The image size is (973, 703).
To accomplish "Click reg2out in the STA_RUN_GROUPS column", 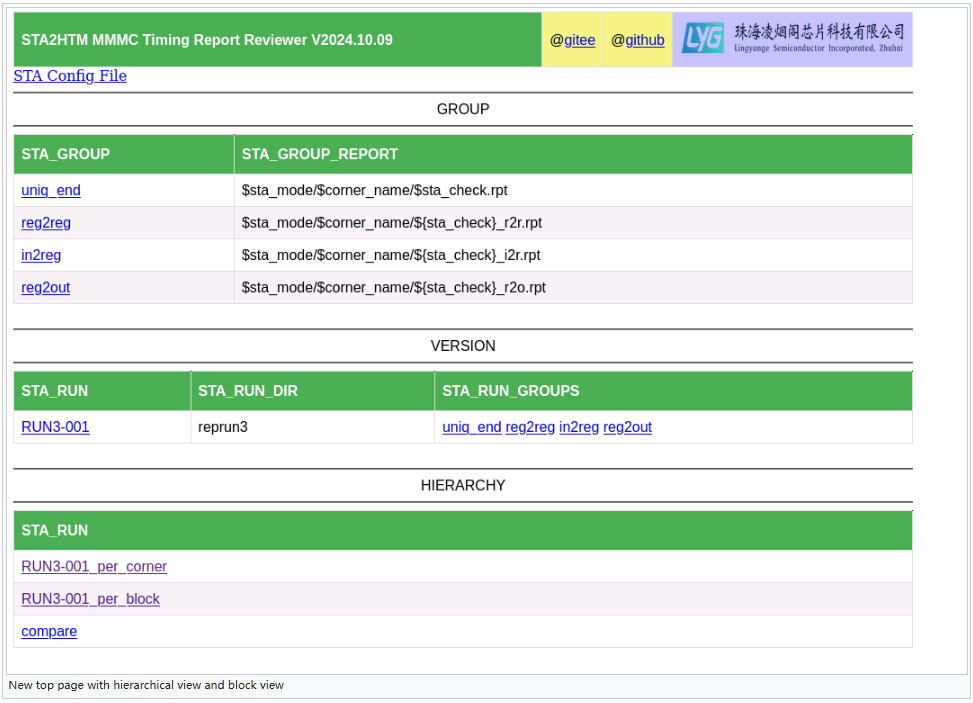I will (627, 427).
